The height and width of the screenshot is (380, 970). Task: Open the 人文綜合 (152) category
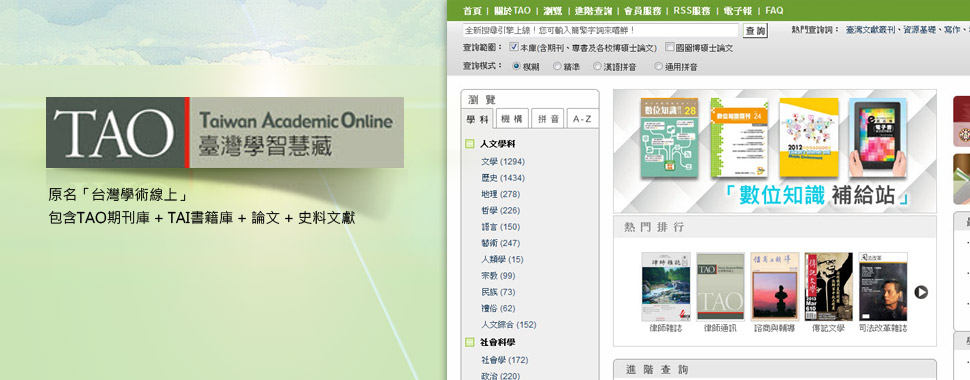tap(509, 324)
